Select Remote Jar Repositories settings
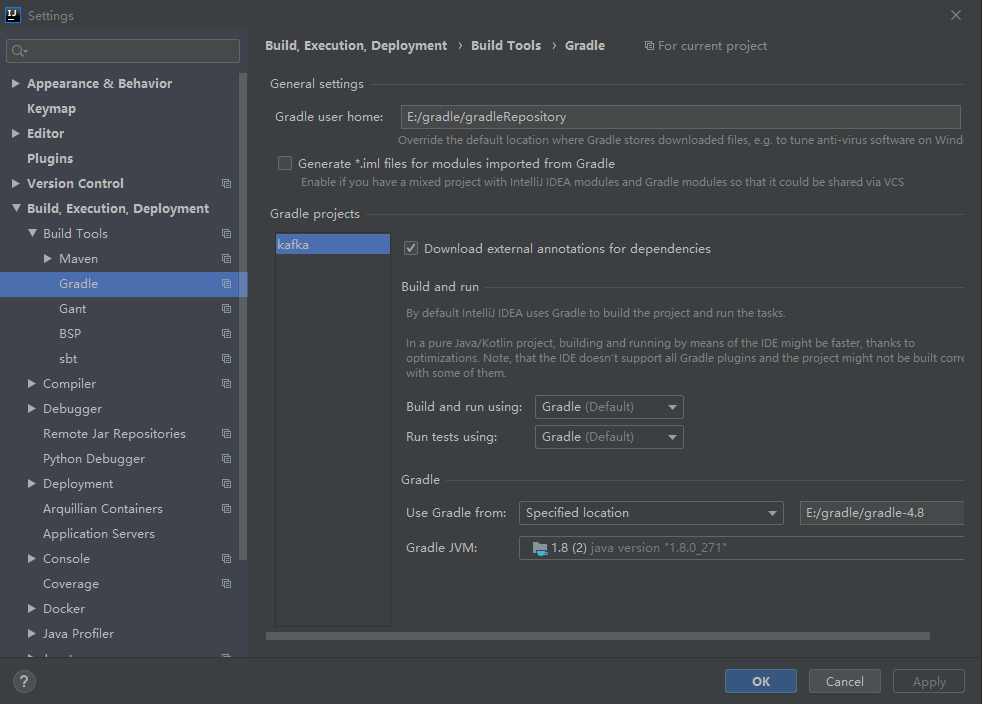The image size is (982, 704). (115, 434)
